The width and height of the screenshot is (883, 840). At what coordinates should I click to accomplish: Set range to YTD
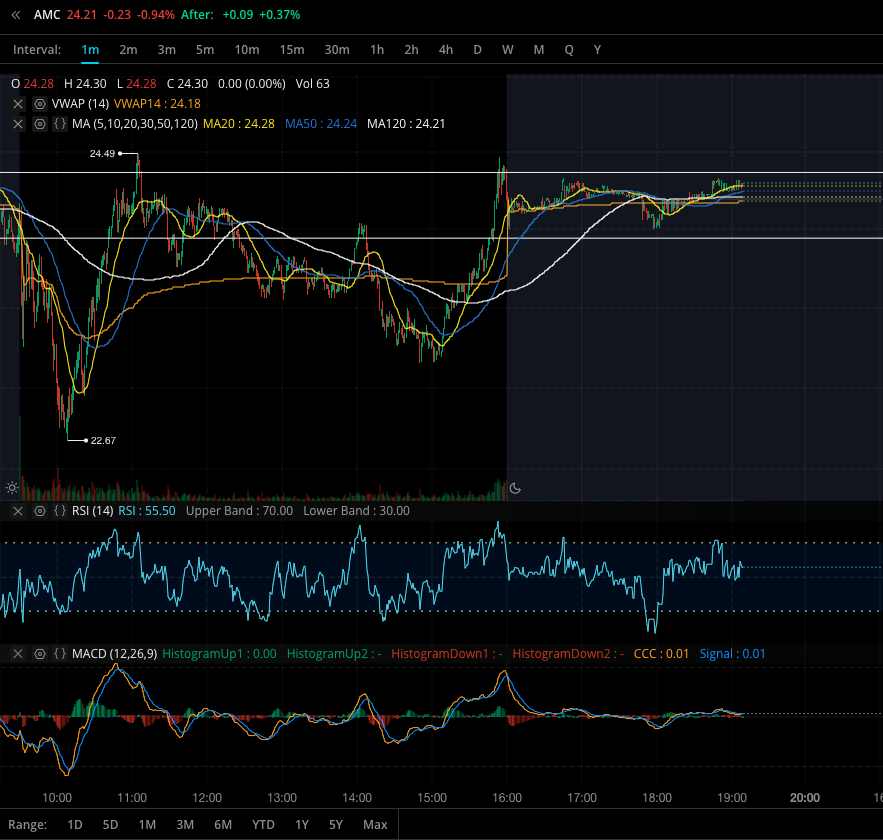(x=263, y=825)
